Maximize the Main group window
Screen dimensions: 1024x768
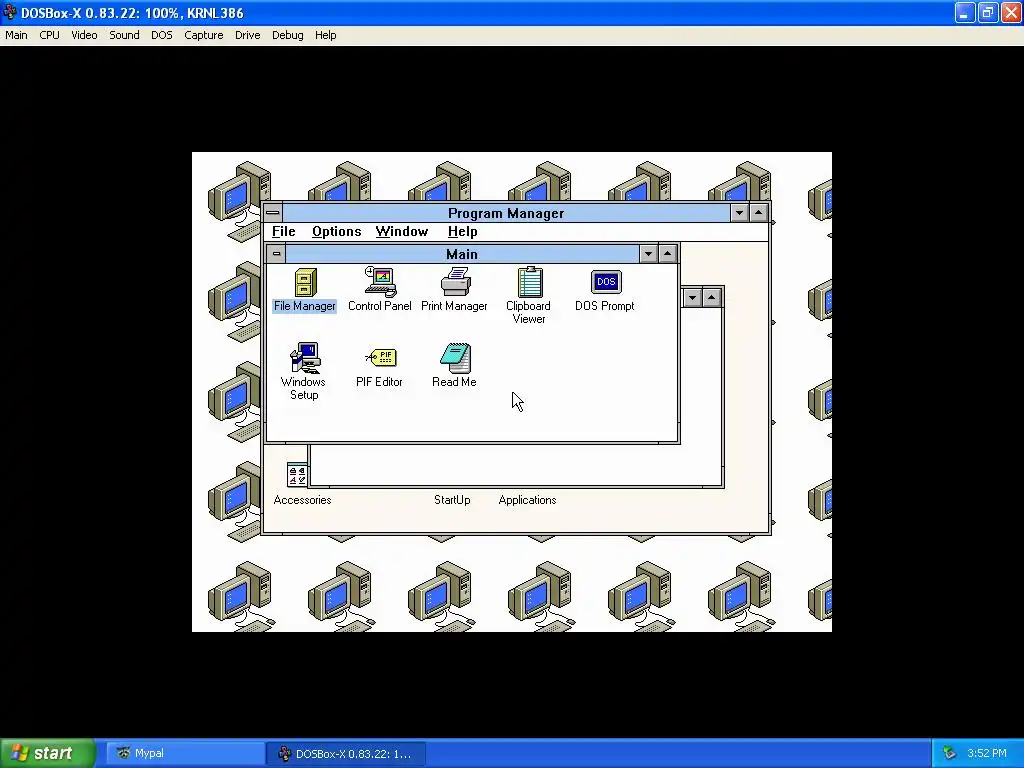(x=667, y=254)
